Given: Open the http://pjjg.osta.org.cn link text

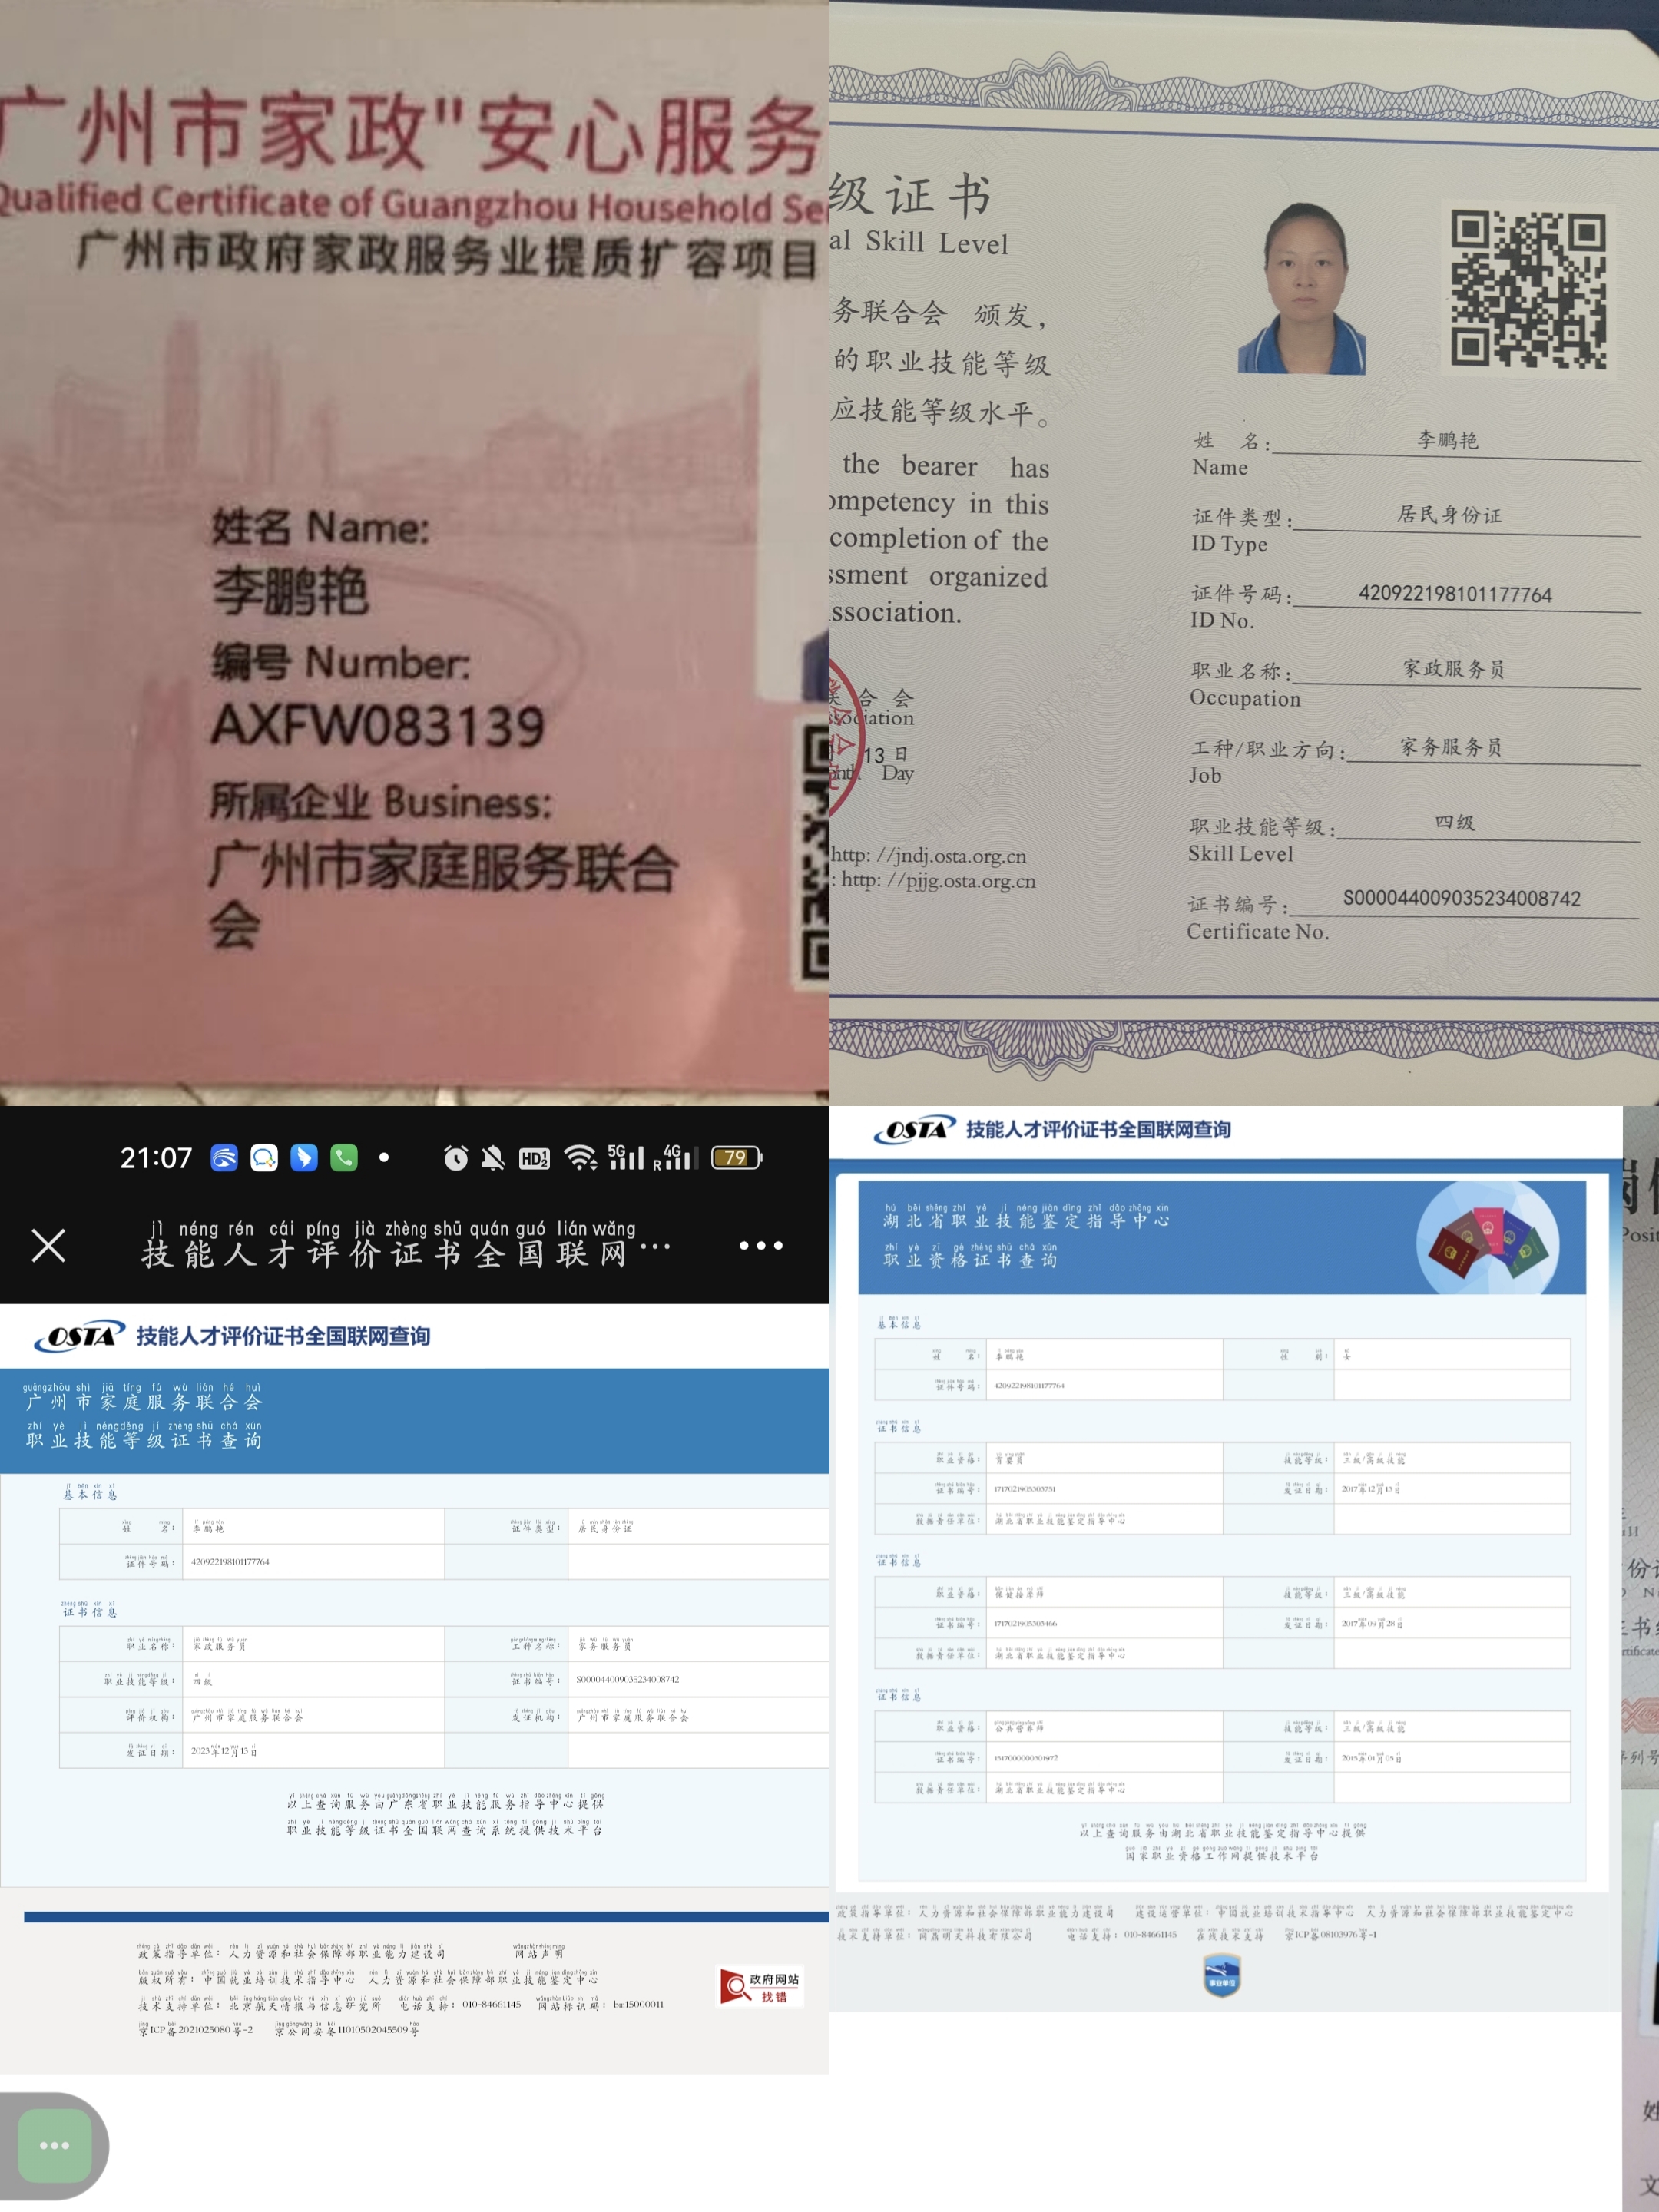Looking at the screenshot, I should (938, 881).
